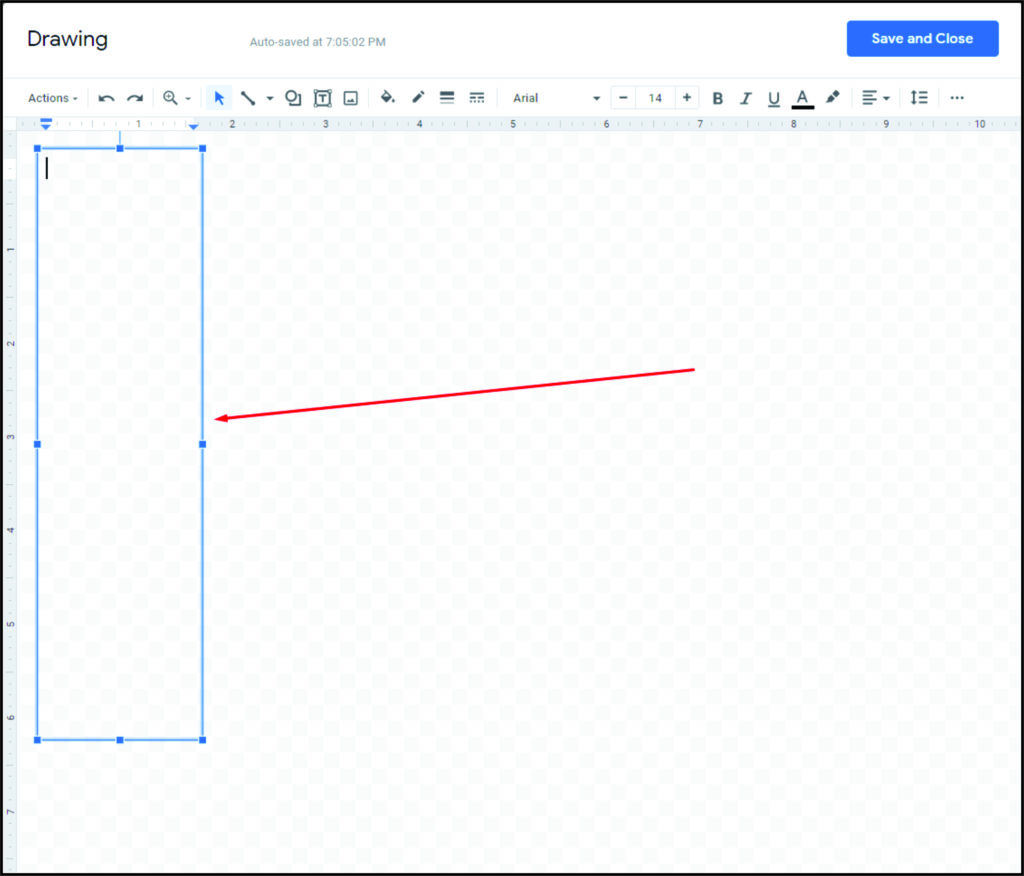Screen dimensions: 1024x876
Task: Click the font size input field
Action: (x=655, y=97)
